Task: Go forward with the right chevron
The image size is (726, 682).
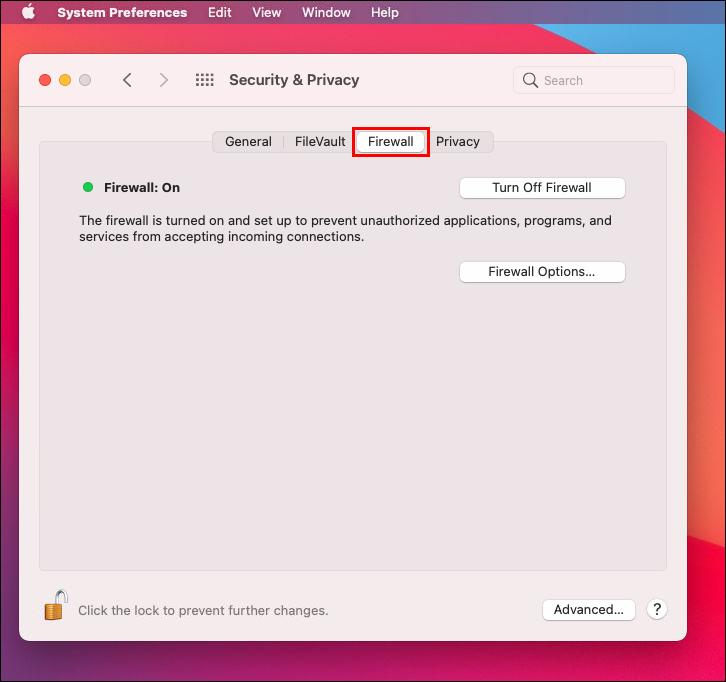Action: tap(163, 80)
